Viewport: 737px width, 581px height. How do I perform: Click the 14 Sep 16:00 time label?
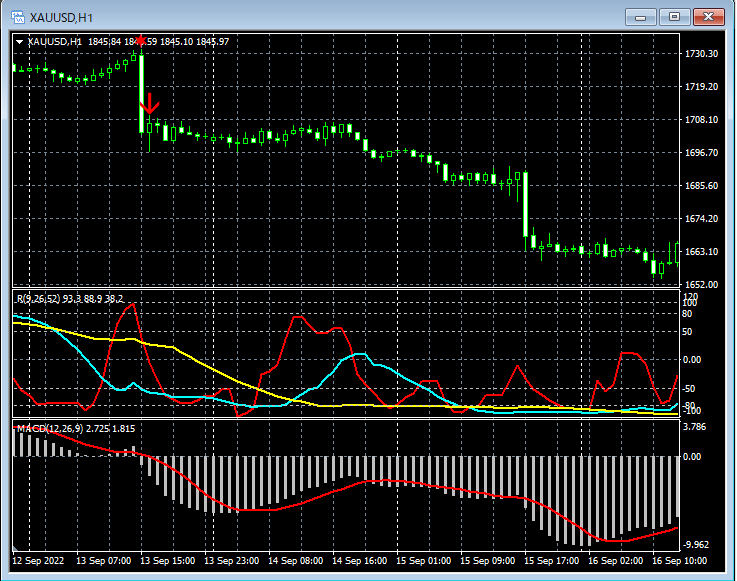click(359, 561)
